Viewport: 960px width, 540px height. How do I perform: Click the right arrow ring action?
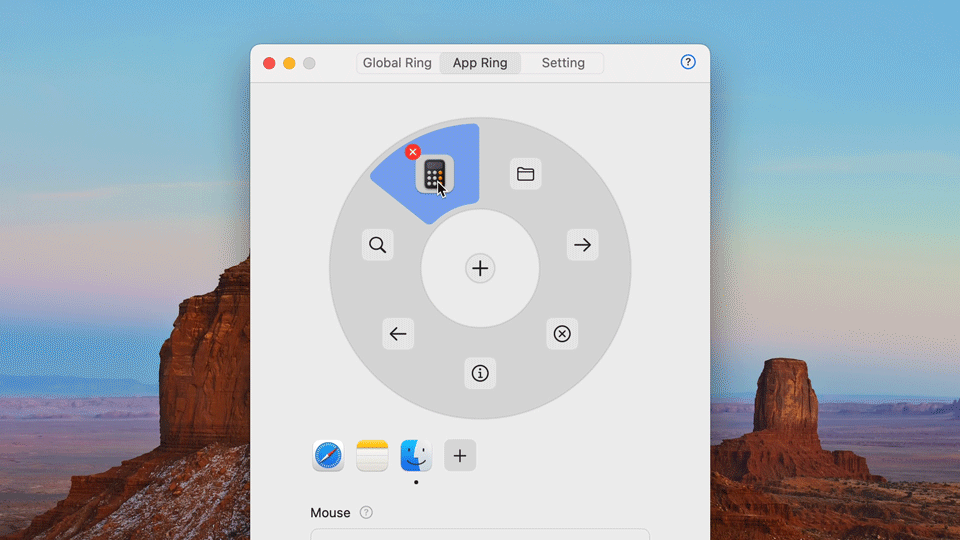coord(582,245)
